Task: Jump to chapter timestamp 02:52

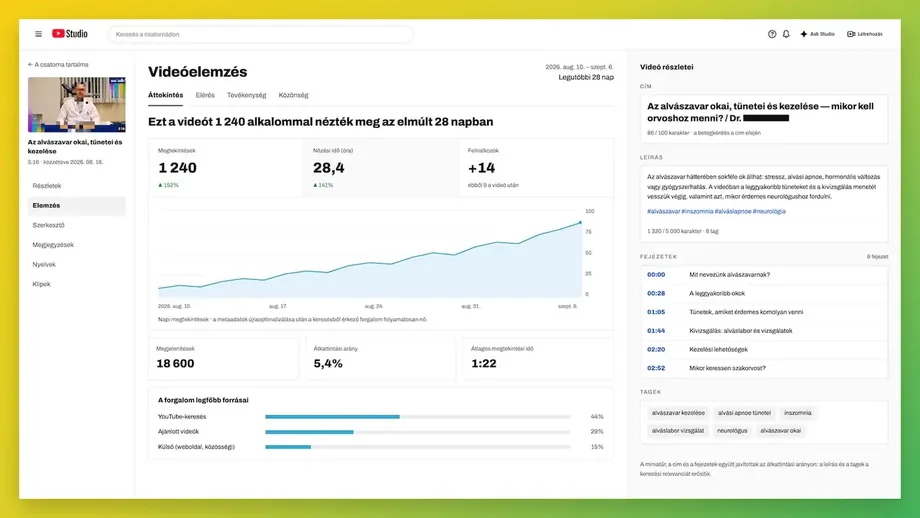Action: coord(656,368)
